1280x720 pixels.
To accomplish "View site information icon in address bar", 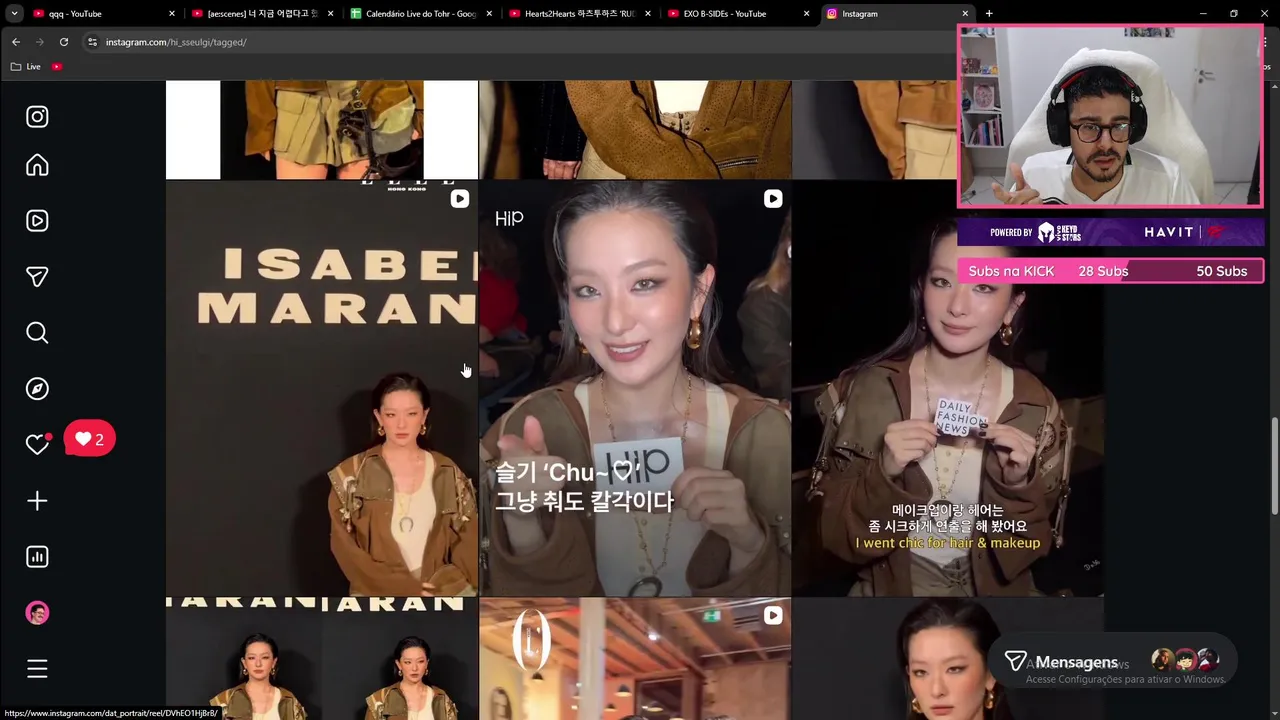I will (x=92, y=42).
